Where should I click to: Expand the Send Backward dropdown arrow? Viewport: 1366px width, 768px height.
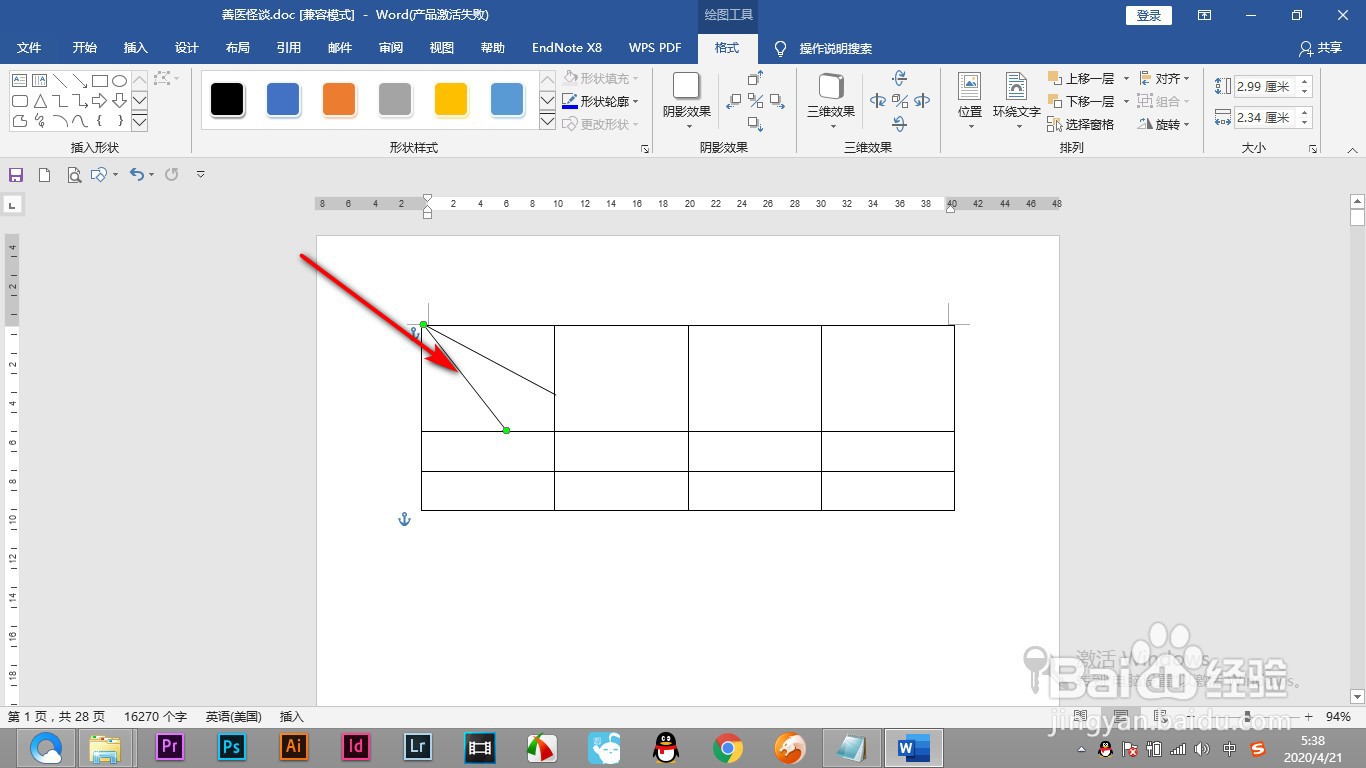1126,101
